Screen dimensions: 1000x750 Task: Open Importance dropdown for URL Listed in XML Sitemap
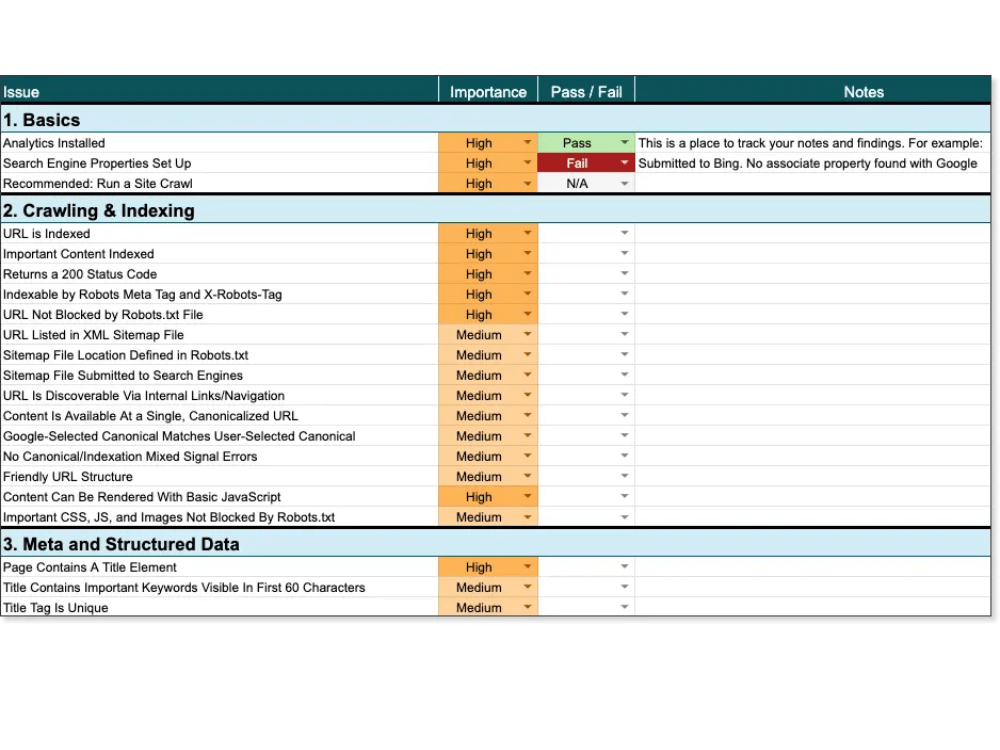click(x=527, y=334)
